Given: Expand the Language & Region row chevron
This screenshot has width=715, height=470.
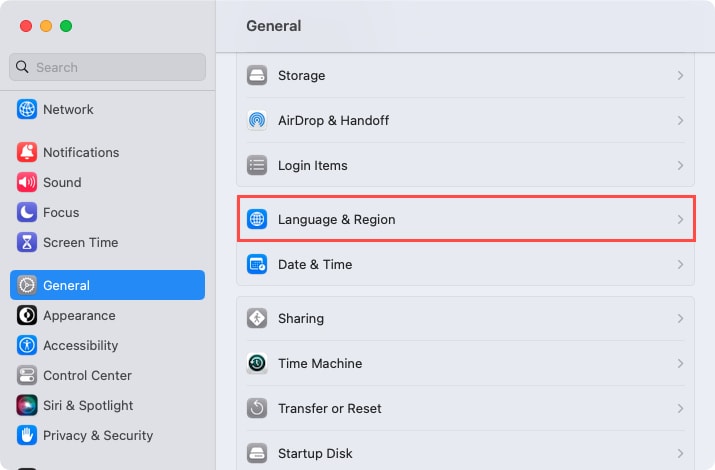Looking at the screenshot, I should 680,219.
